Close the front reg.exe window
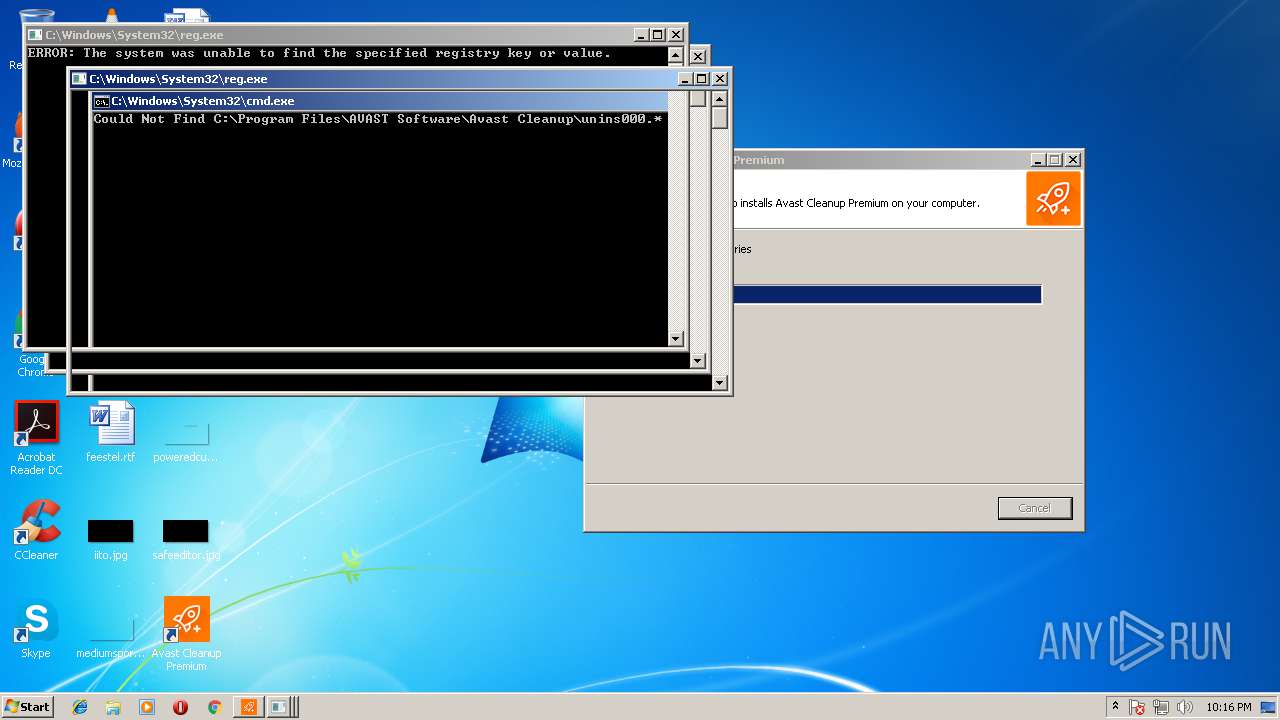 pos(719,79)
